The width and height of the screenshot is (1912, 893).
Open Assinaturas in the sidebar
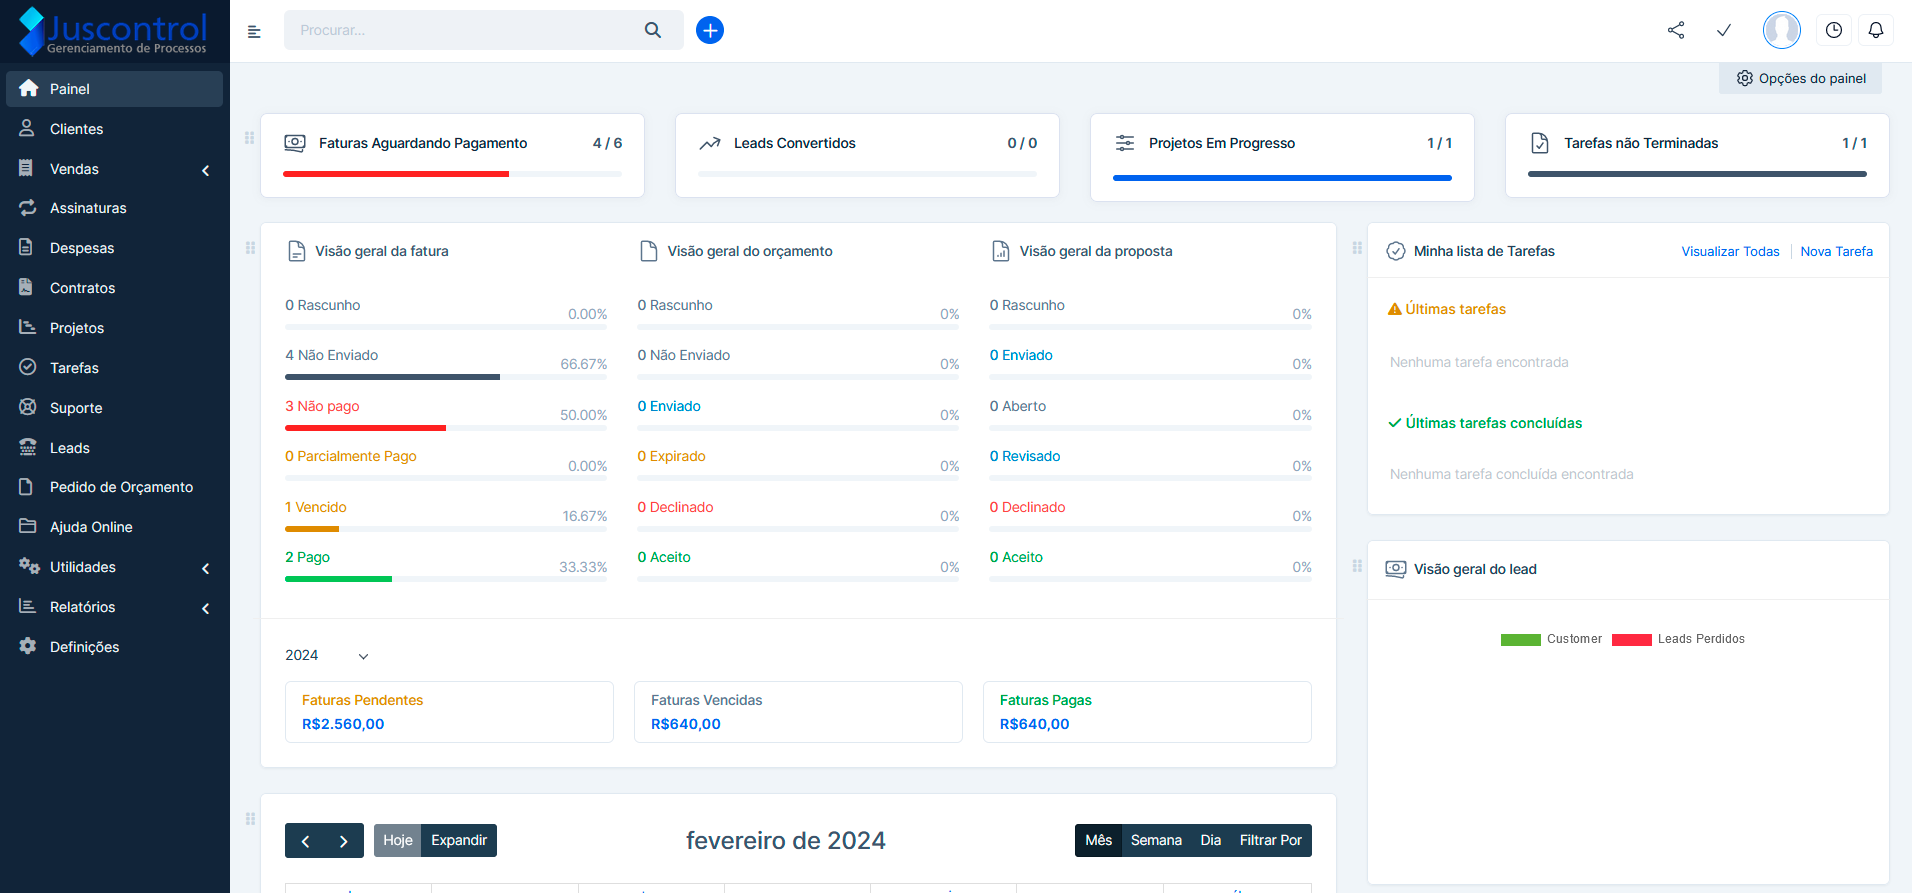click(115, 208)
